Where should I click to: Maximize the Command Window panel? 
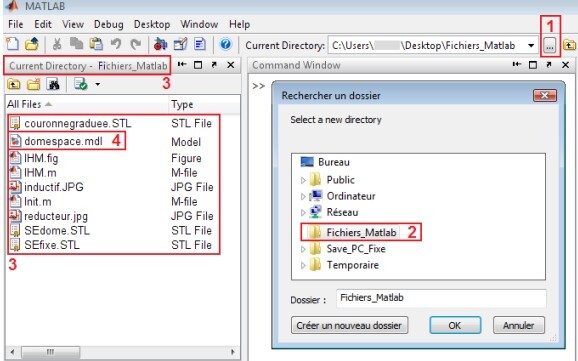533,65
